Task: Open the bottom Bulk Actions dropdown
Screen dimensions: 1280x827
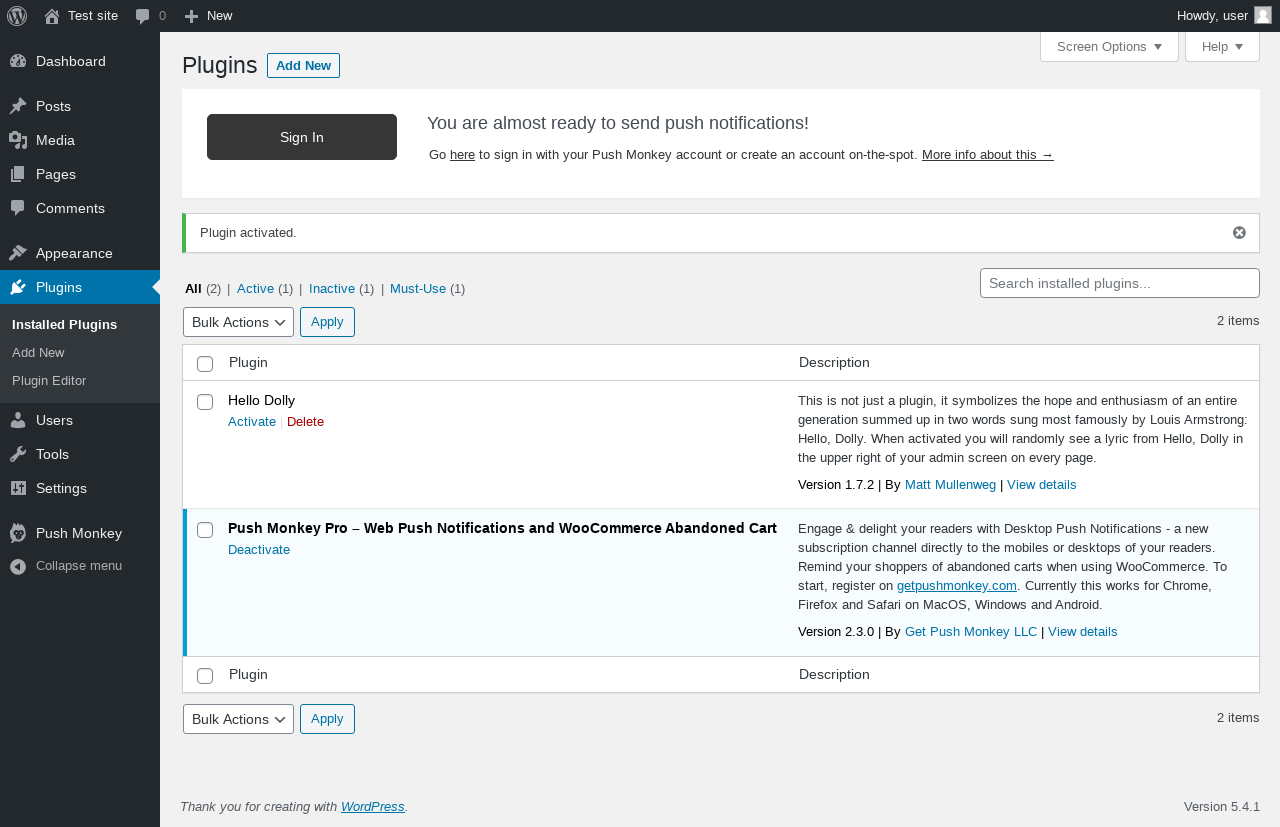Action: [x=238, y=719]
